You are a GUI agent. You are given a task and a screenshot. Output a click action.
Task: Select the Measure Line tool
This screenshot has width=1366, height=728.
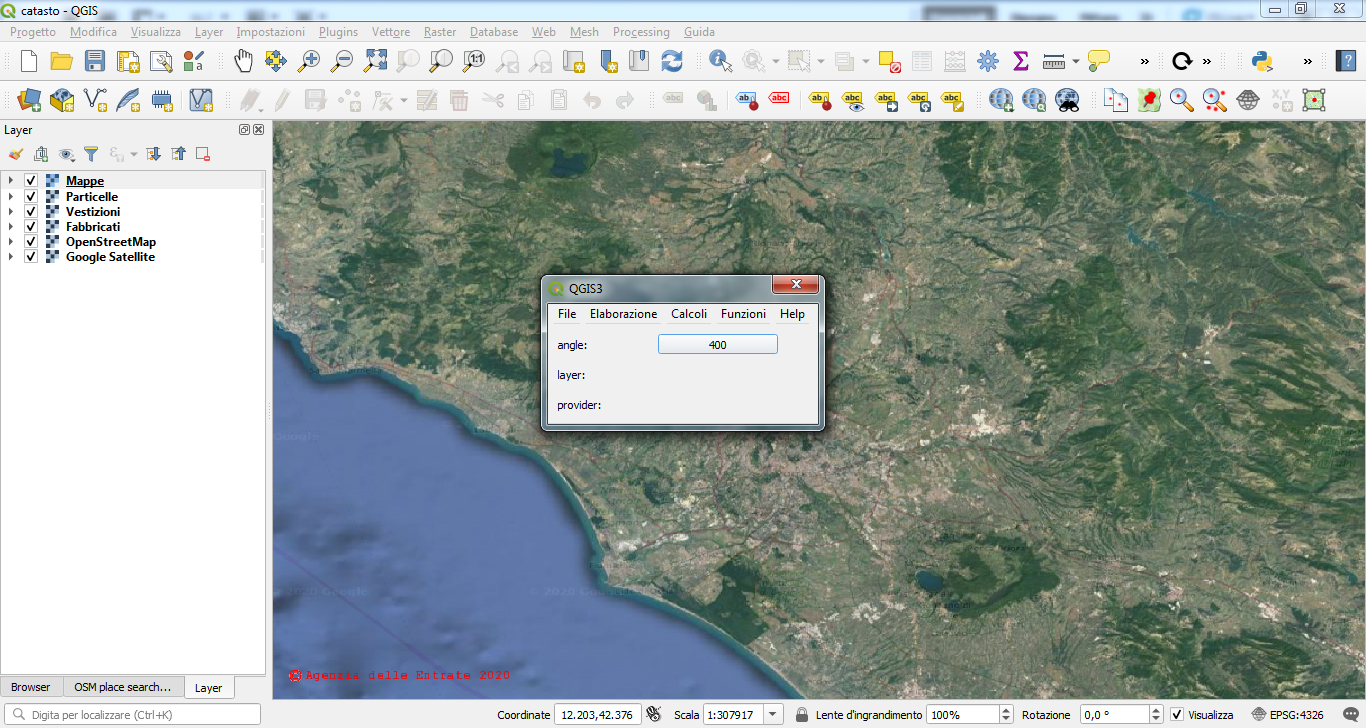[x=1053, y=60]
